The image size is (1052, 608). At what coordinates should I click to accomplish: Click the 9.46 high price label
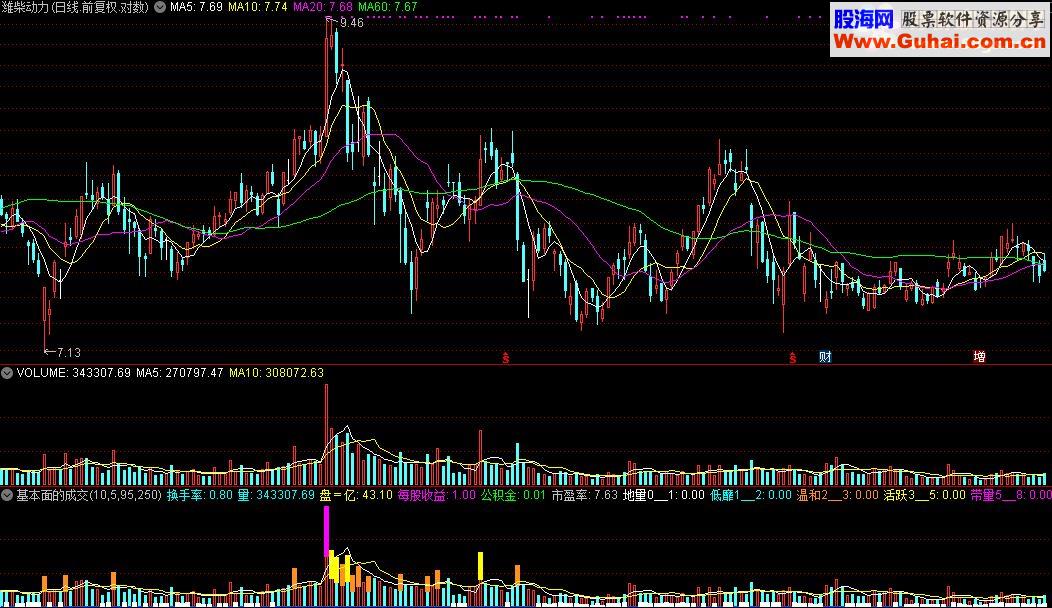tap(352, 23)
